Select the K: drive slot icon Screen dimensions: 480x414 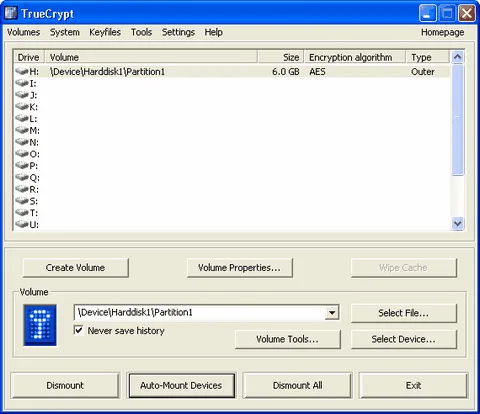point(22,107)
